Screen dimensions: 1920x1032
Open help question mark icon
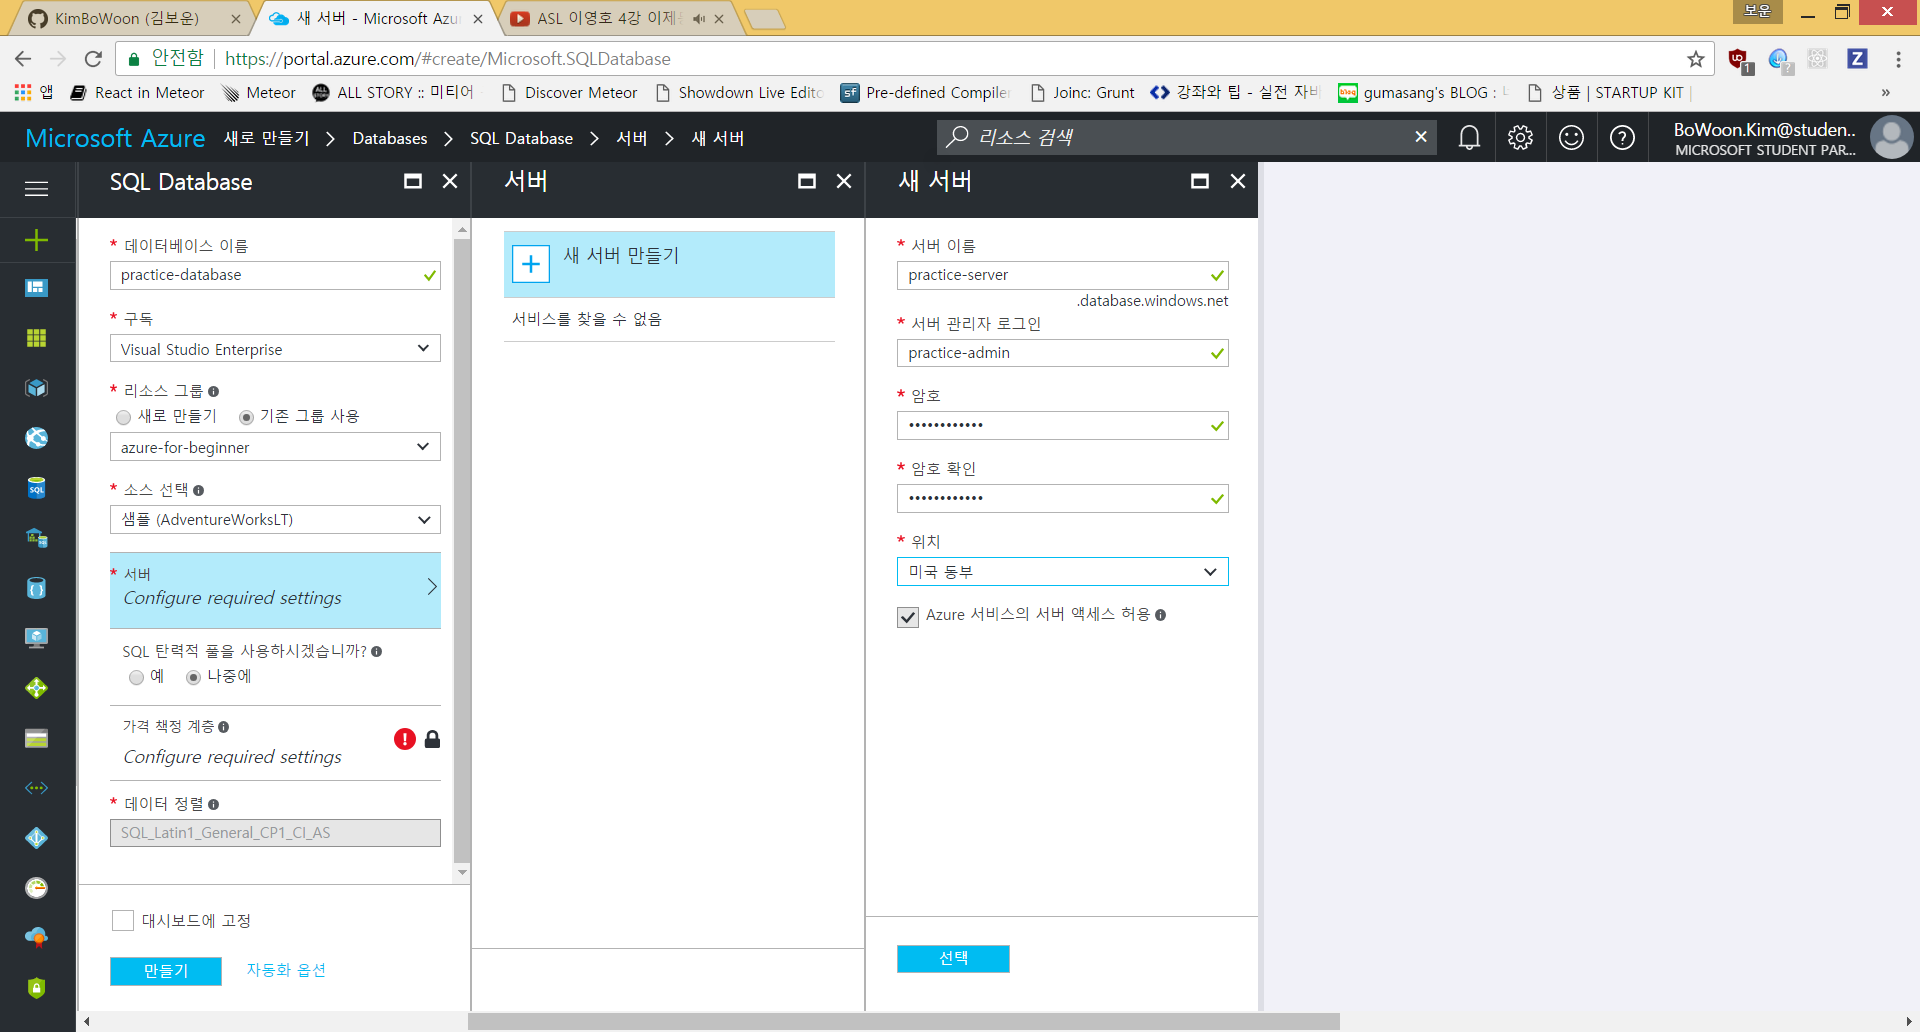pos(1622,138)
